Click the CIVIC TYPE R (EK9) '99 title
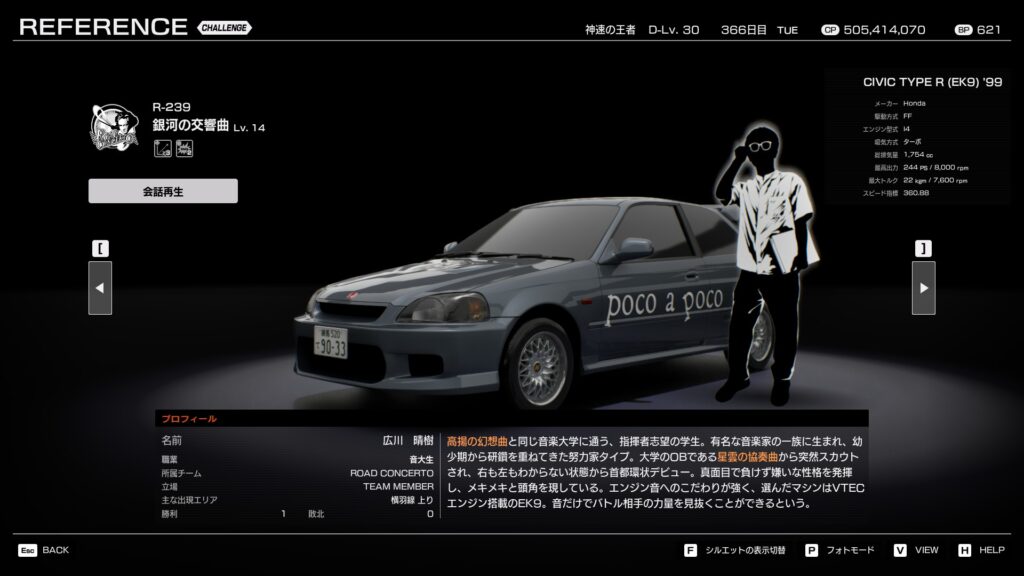The width and height of the screenshot is (1024, 576). 931,82
